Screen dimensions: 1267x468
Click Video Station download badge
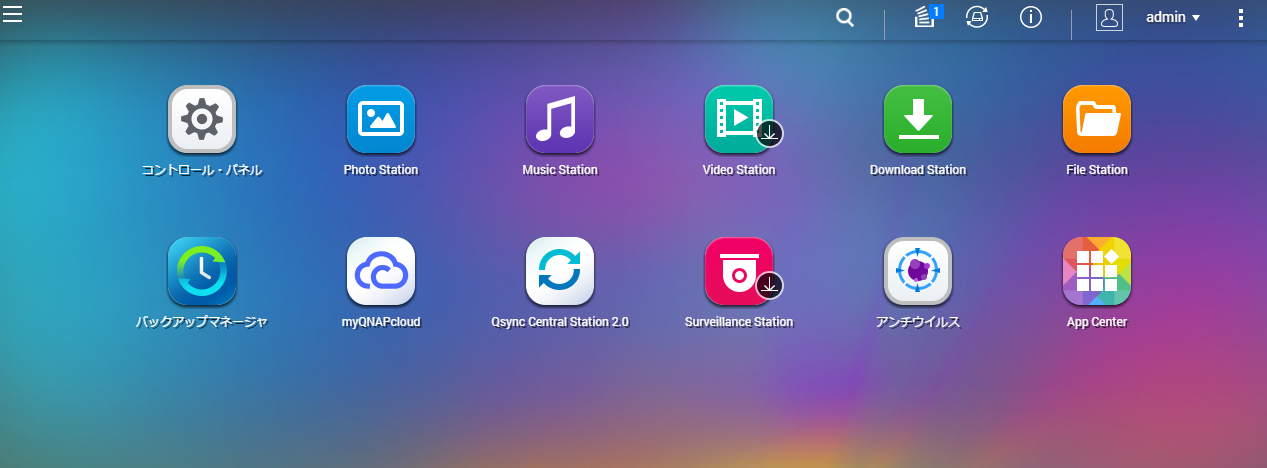click(x=769, y=133)
